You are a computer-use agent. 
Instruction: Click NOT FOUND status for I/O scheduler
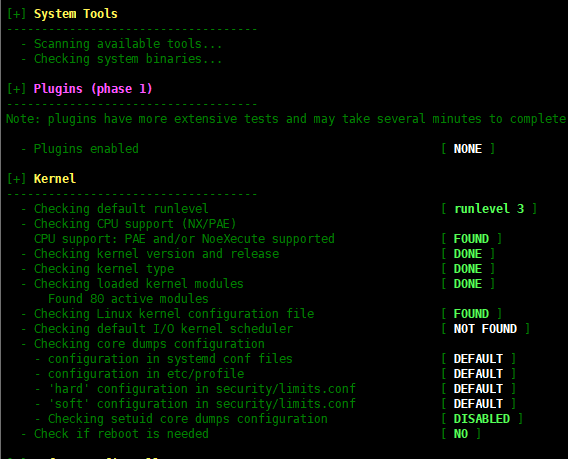[x=485, y=329]
